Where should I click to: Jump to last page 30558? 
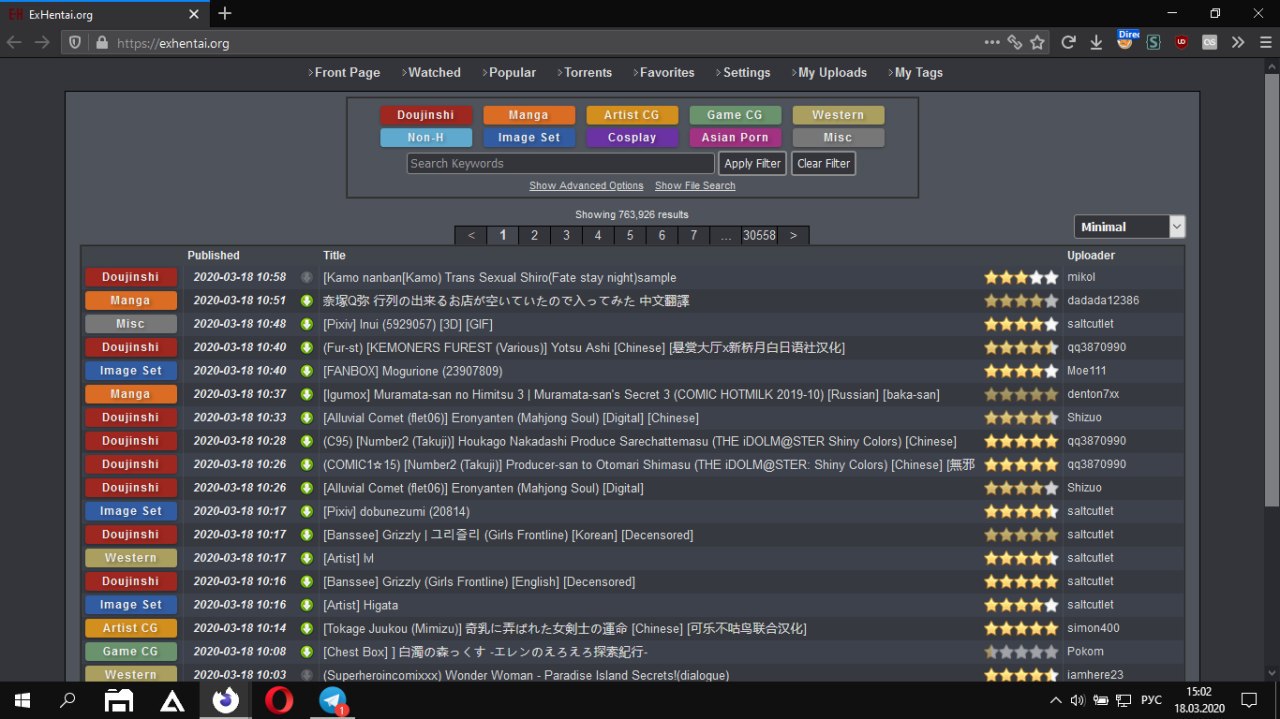tap(759, 236)
